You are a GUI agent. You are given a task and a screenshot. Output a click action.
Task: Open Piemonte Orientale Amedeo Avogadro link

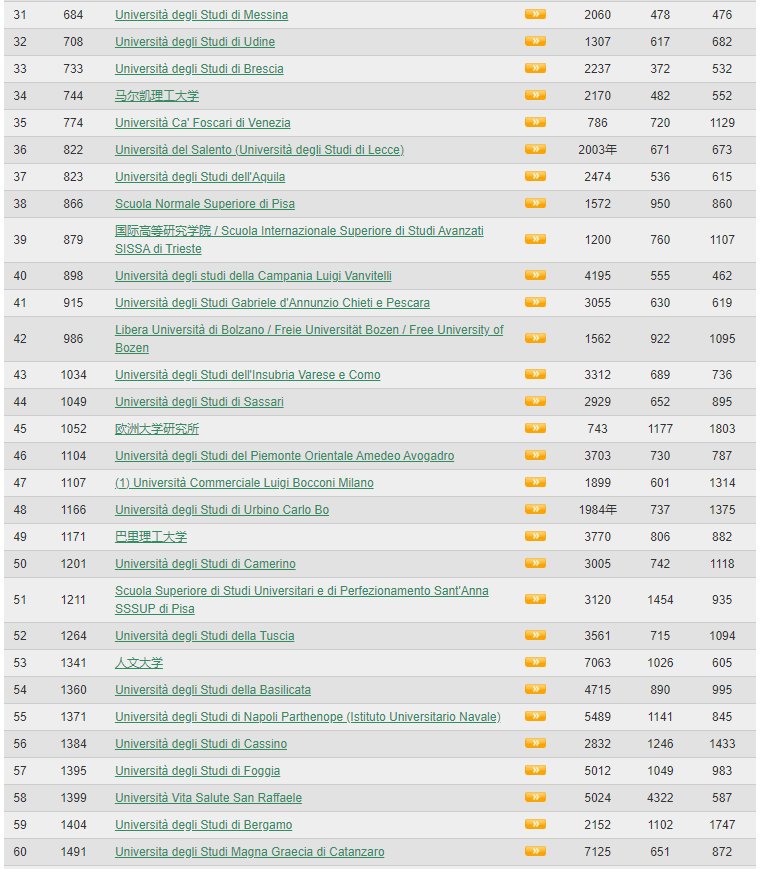(x=284, y=456)
